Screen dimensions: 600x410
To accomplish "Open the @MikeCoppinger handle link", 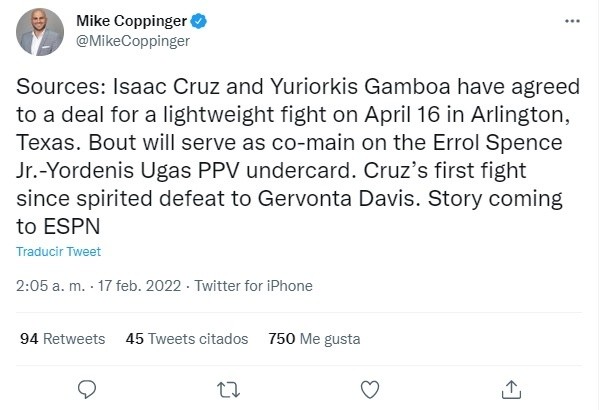I will (126, 41).
